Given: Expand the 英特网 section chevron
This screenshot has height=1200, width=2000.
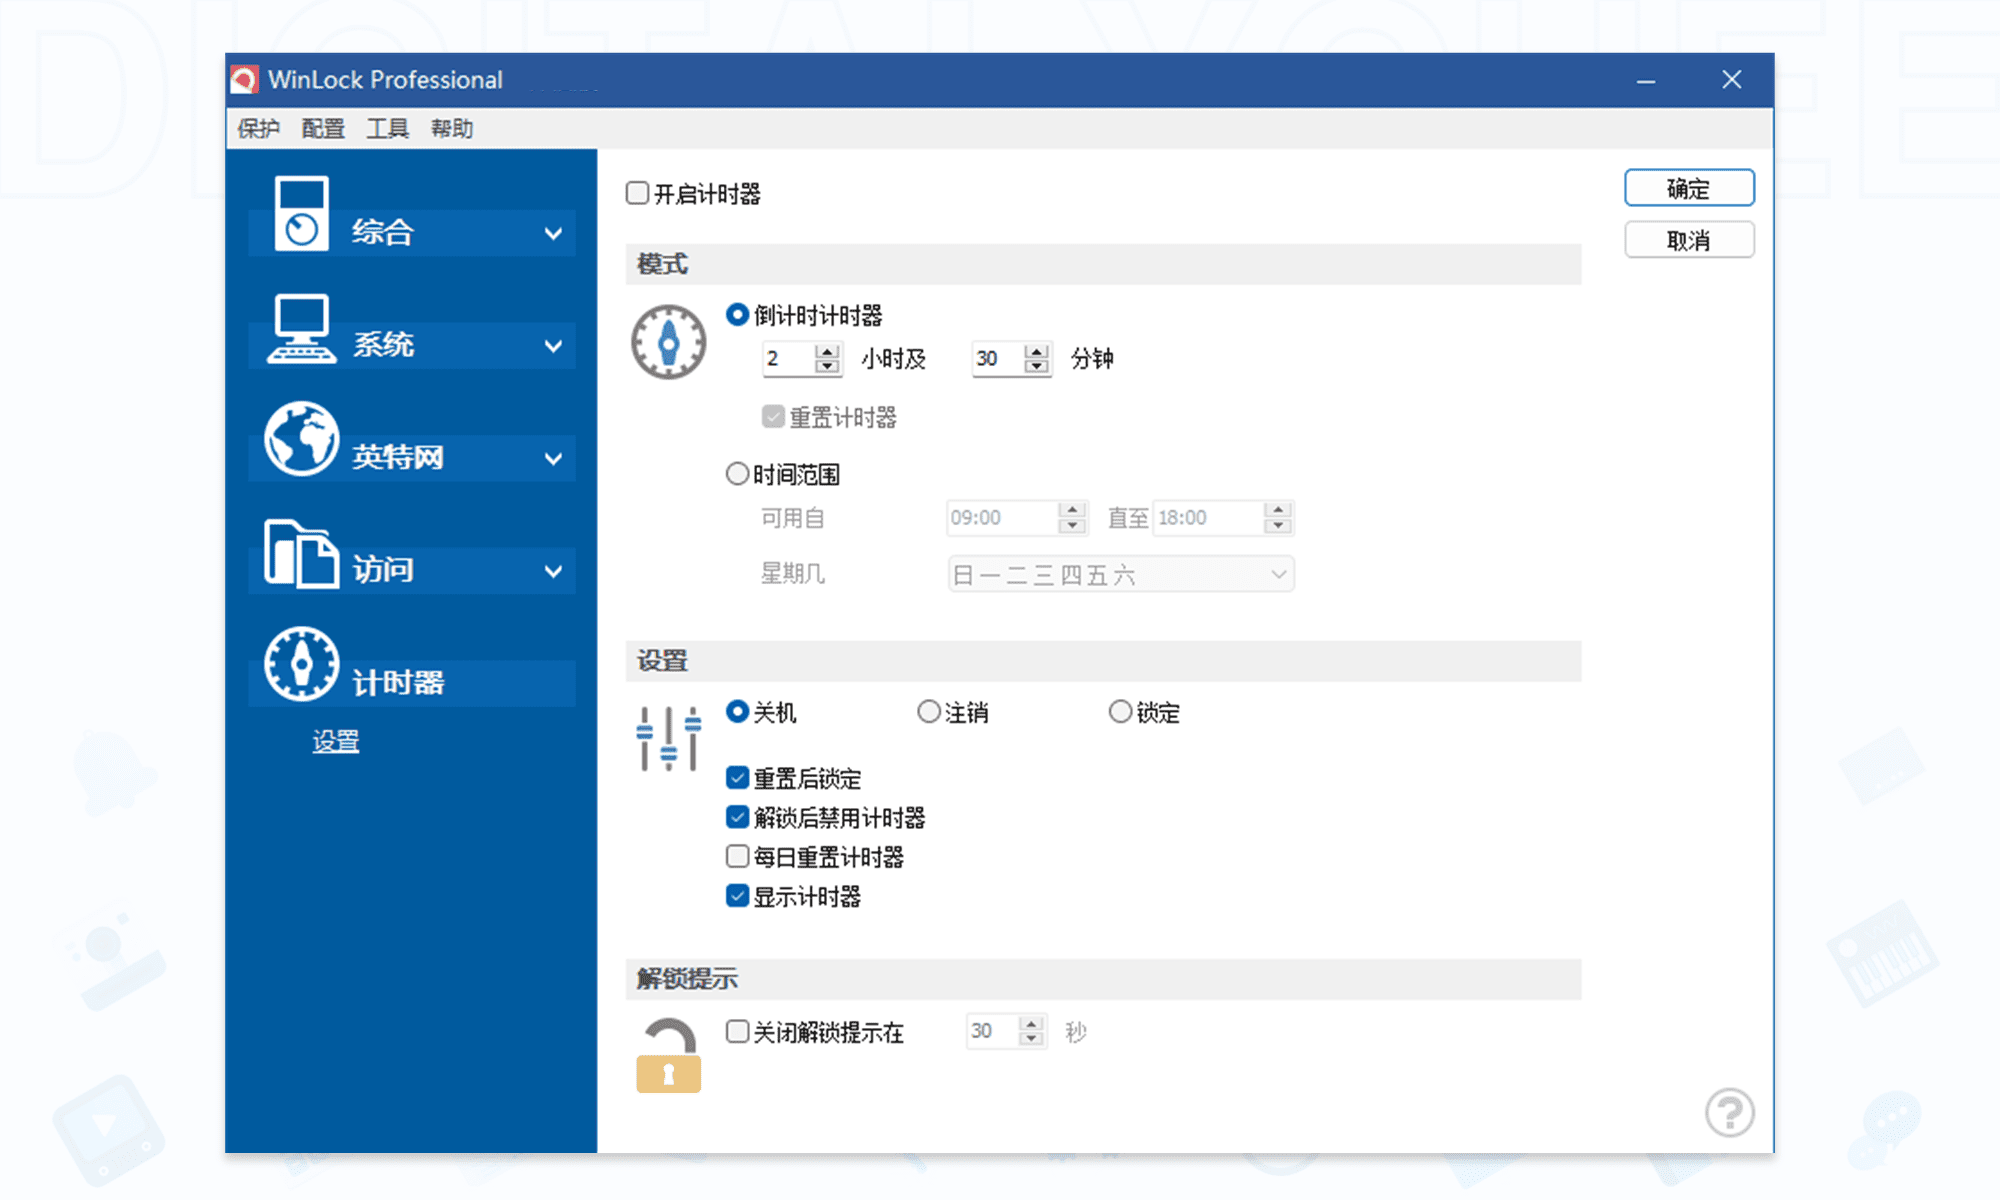Looking at the screenshot, I should click(x=553, y=459).
